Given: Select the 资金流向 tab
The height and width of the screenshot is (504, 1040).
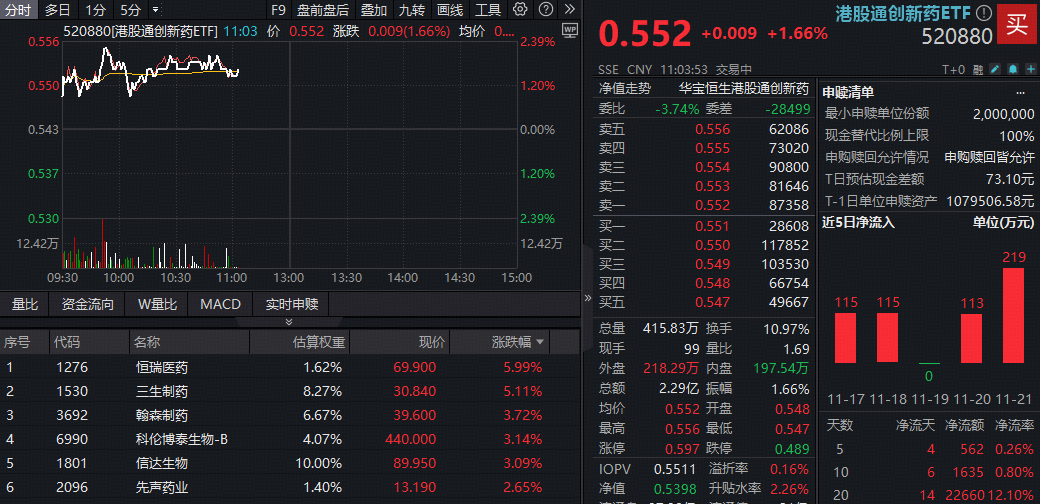Looking at the screenshot, I should tap(88, 304).
